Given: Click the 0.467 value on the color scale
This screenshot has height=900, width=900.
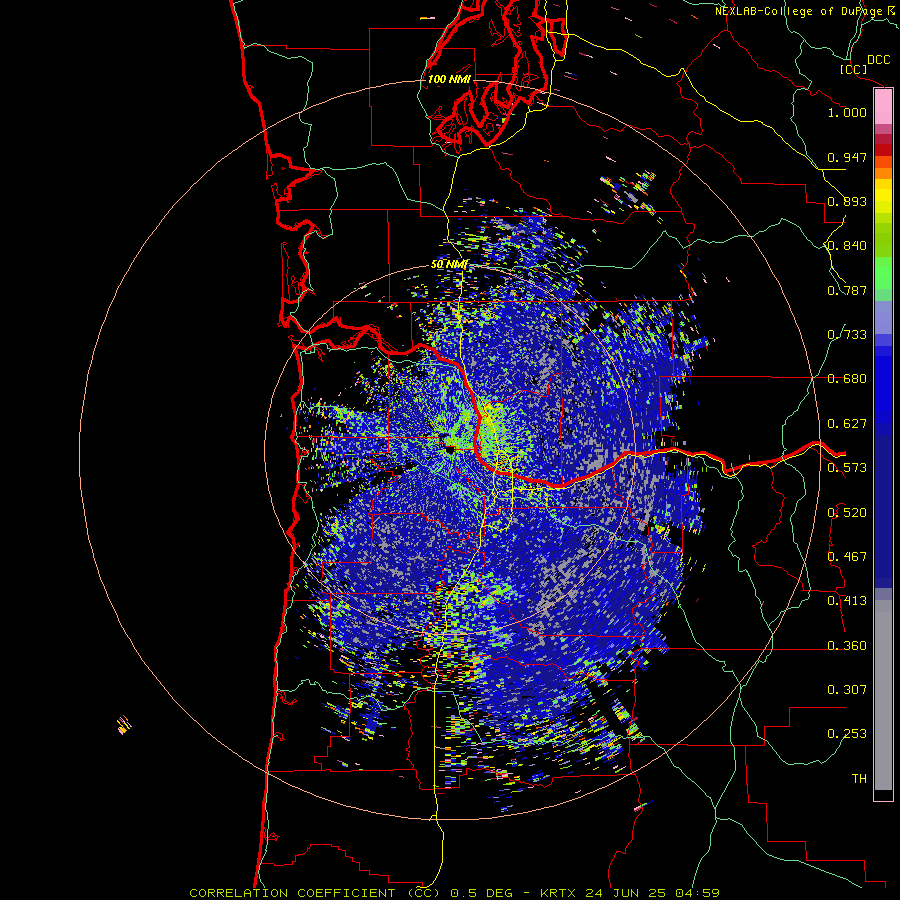Looking at the screenshot, I should click(847, 557).
